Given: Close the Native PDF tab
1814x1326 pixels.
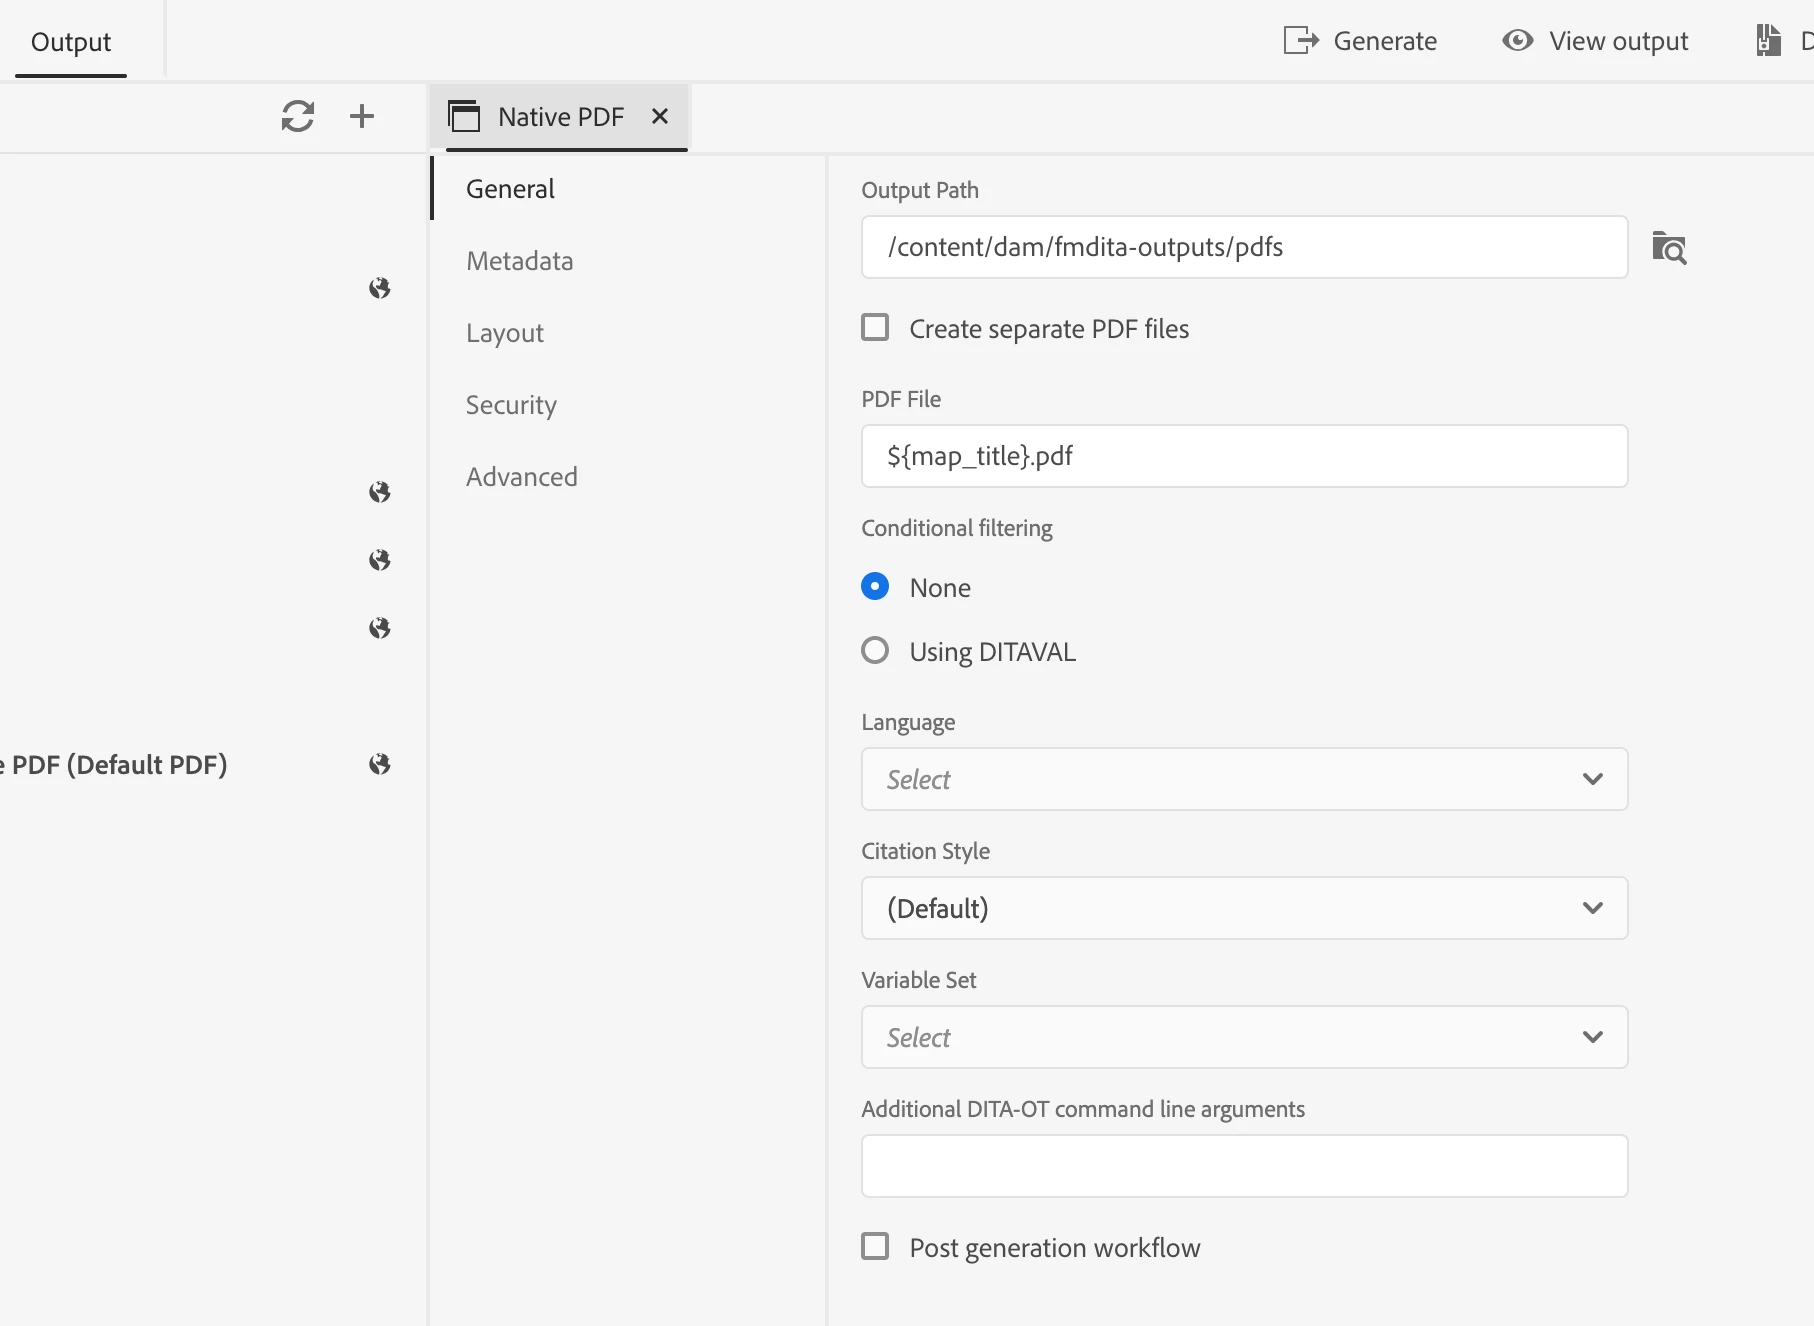Looking at the screenshot, I should point(660,116).
